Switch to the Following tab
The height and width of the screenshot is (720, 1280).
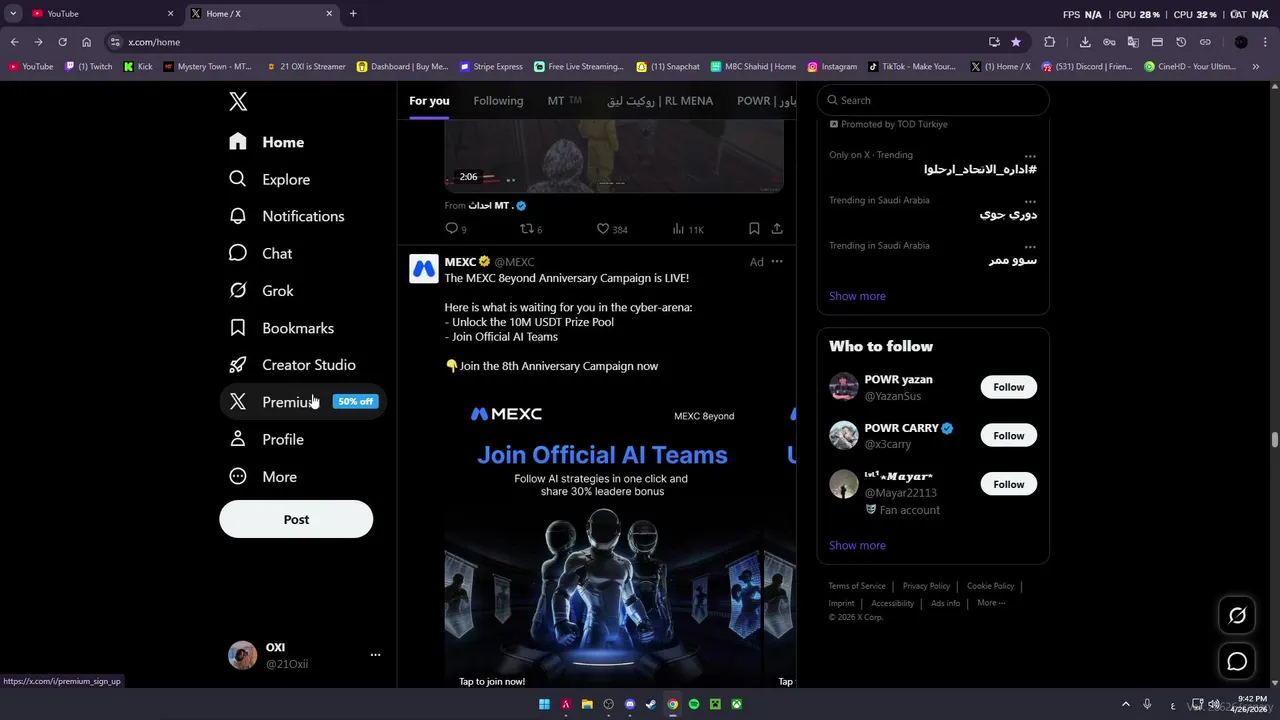(x=498, y=101)
